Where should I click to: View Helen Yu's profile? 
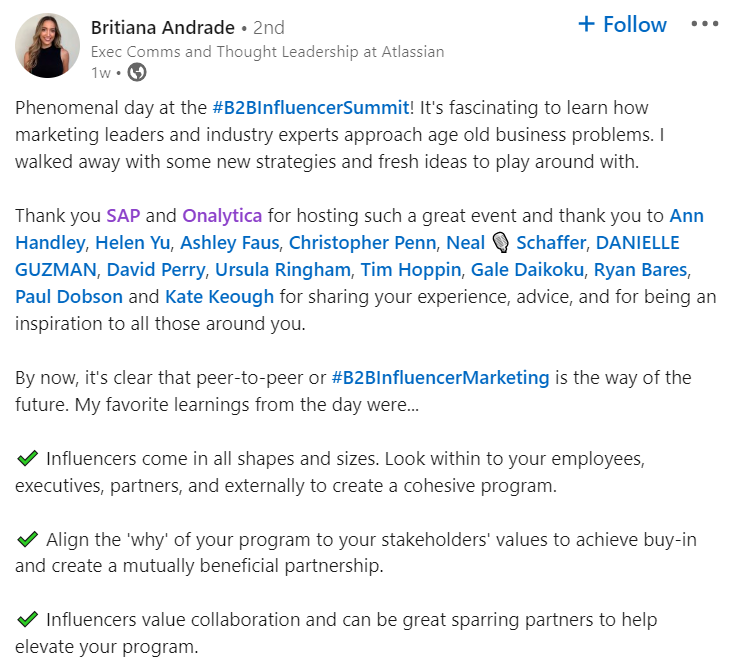click(140, 242)
